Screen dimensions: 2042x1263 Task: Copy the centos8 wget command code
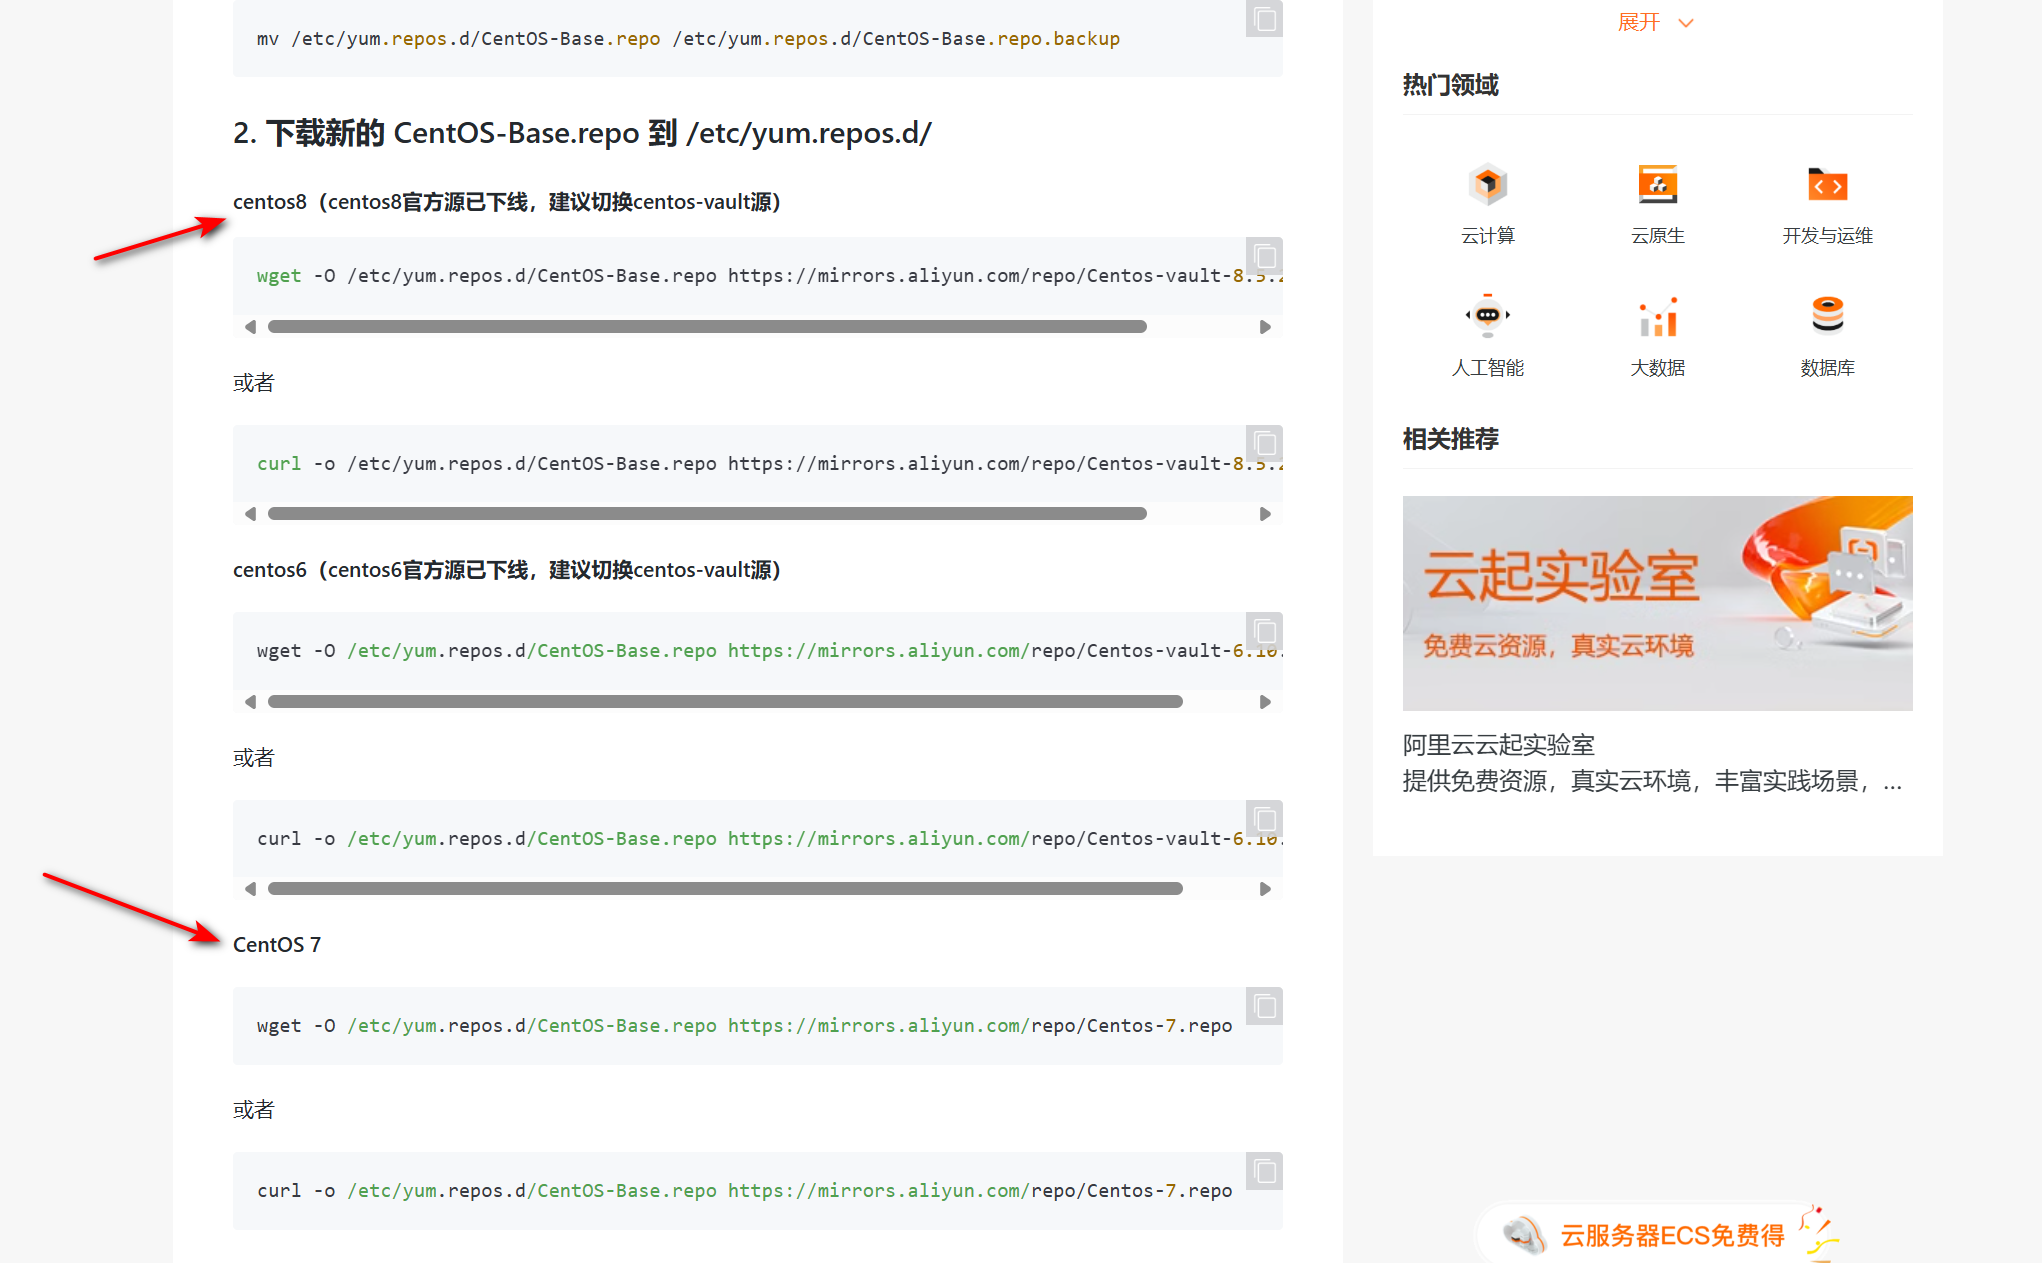click(x=1264, y=256)
